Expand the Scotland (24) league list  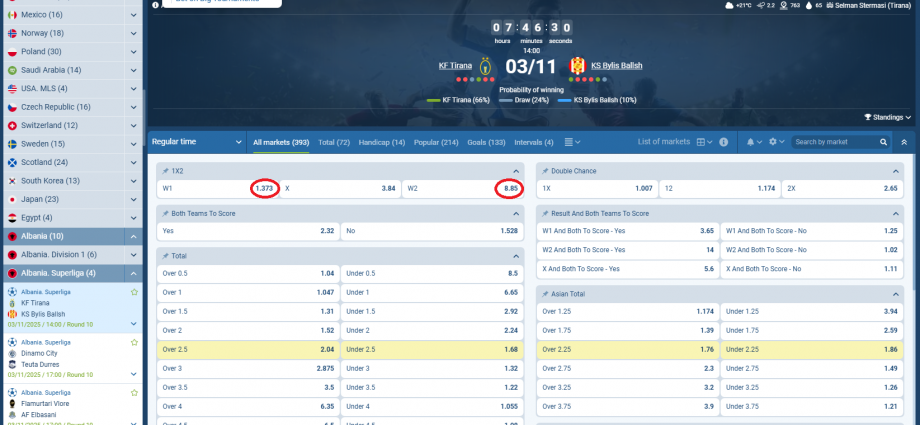tap(134, 162)
